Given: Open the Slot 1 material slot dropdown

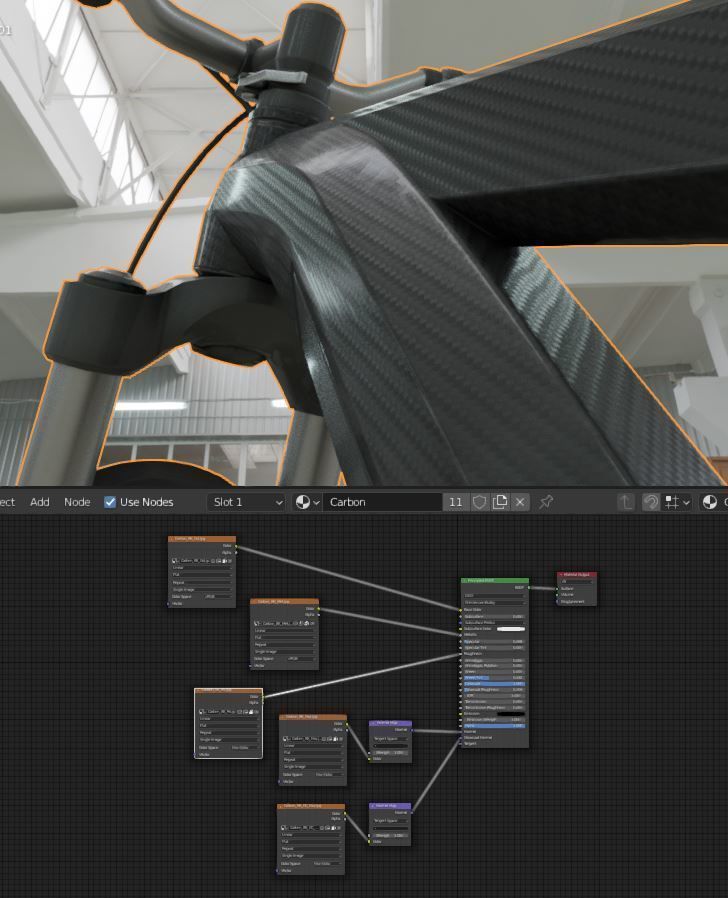Looking at the screenshot, I should [246, 502].
